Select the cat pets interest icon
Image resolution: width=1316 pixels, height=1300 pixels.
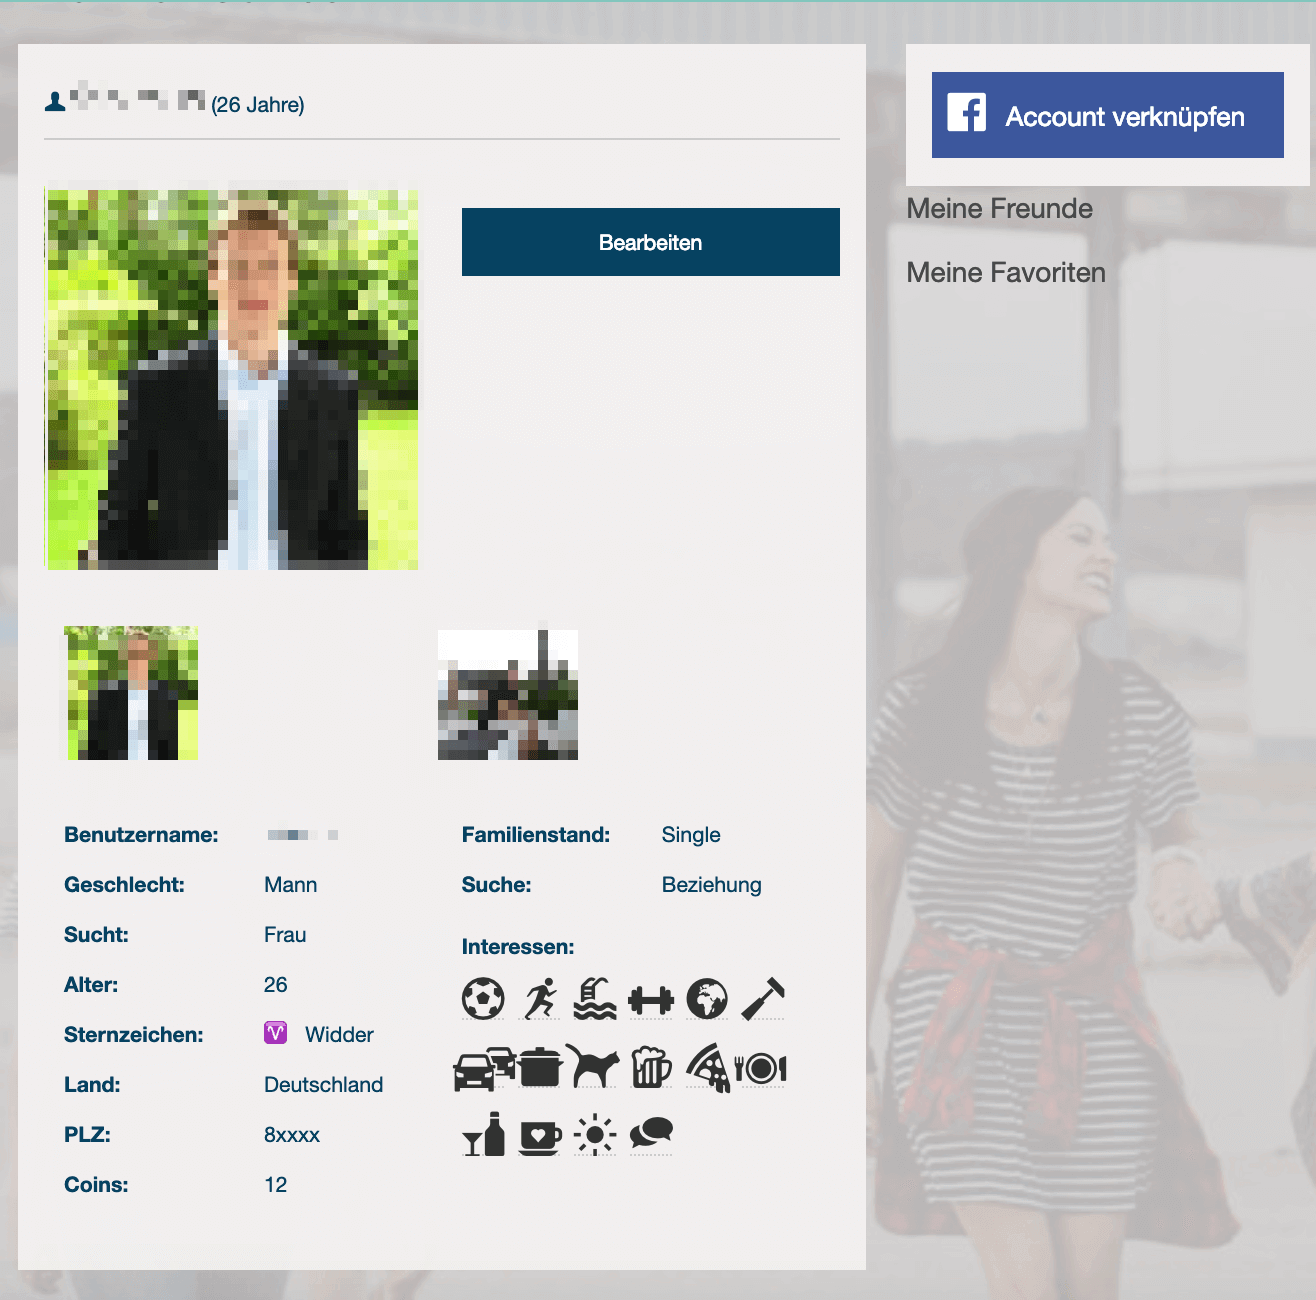(593, 1067)
